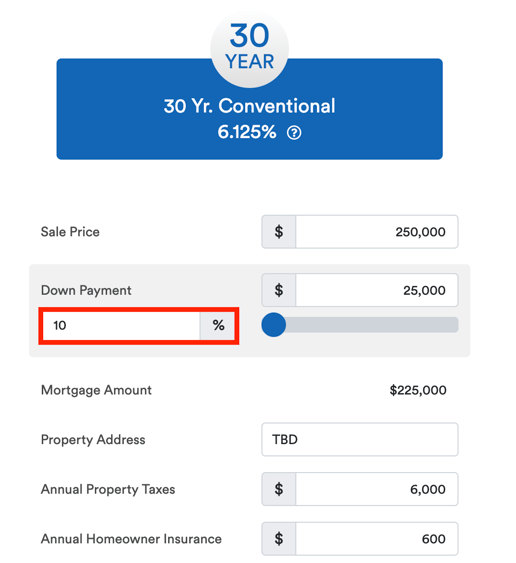Click the middle of the Down Payment slider track
This screenshot has width=516, height=563.
point(360,325)
